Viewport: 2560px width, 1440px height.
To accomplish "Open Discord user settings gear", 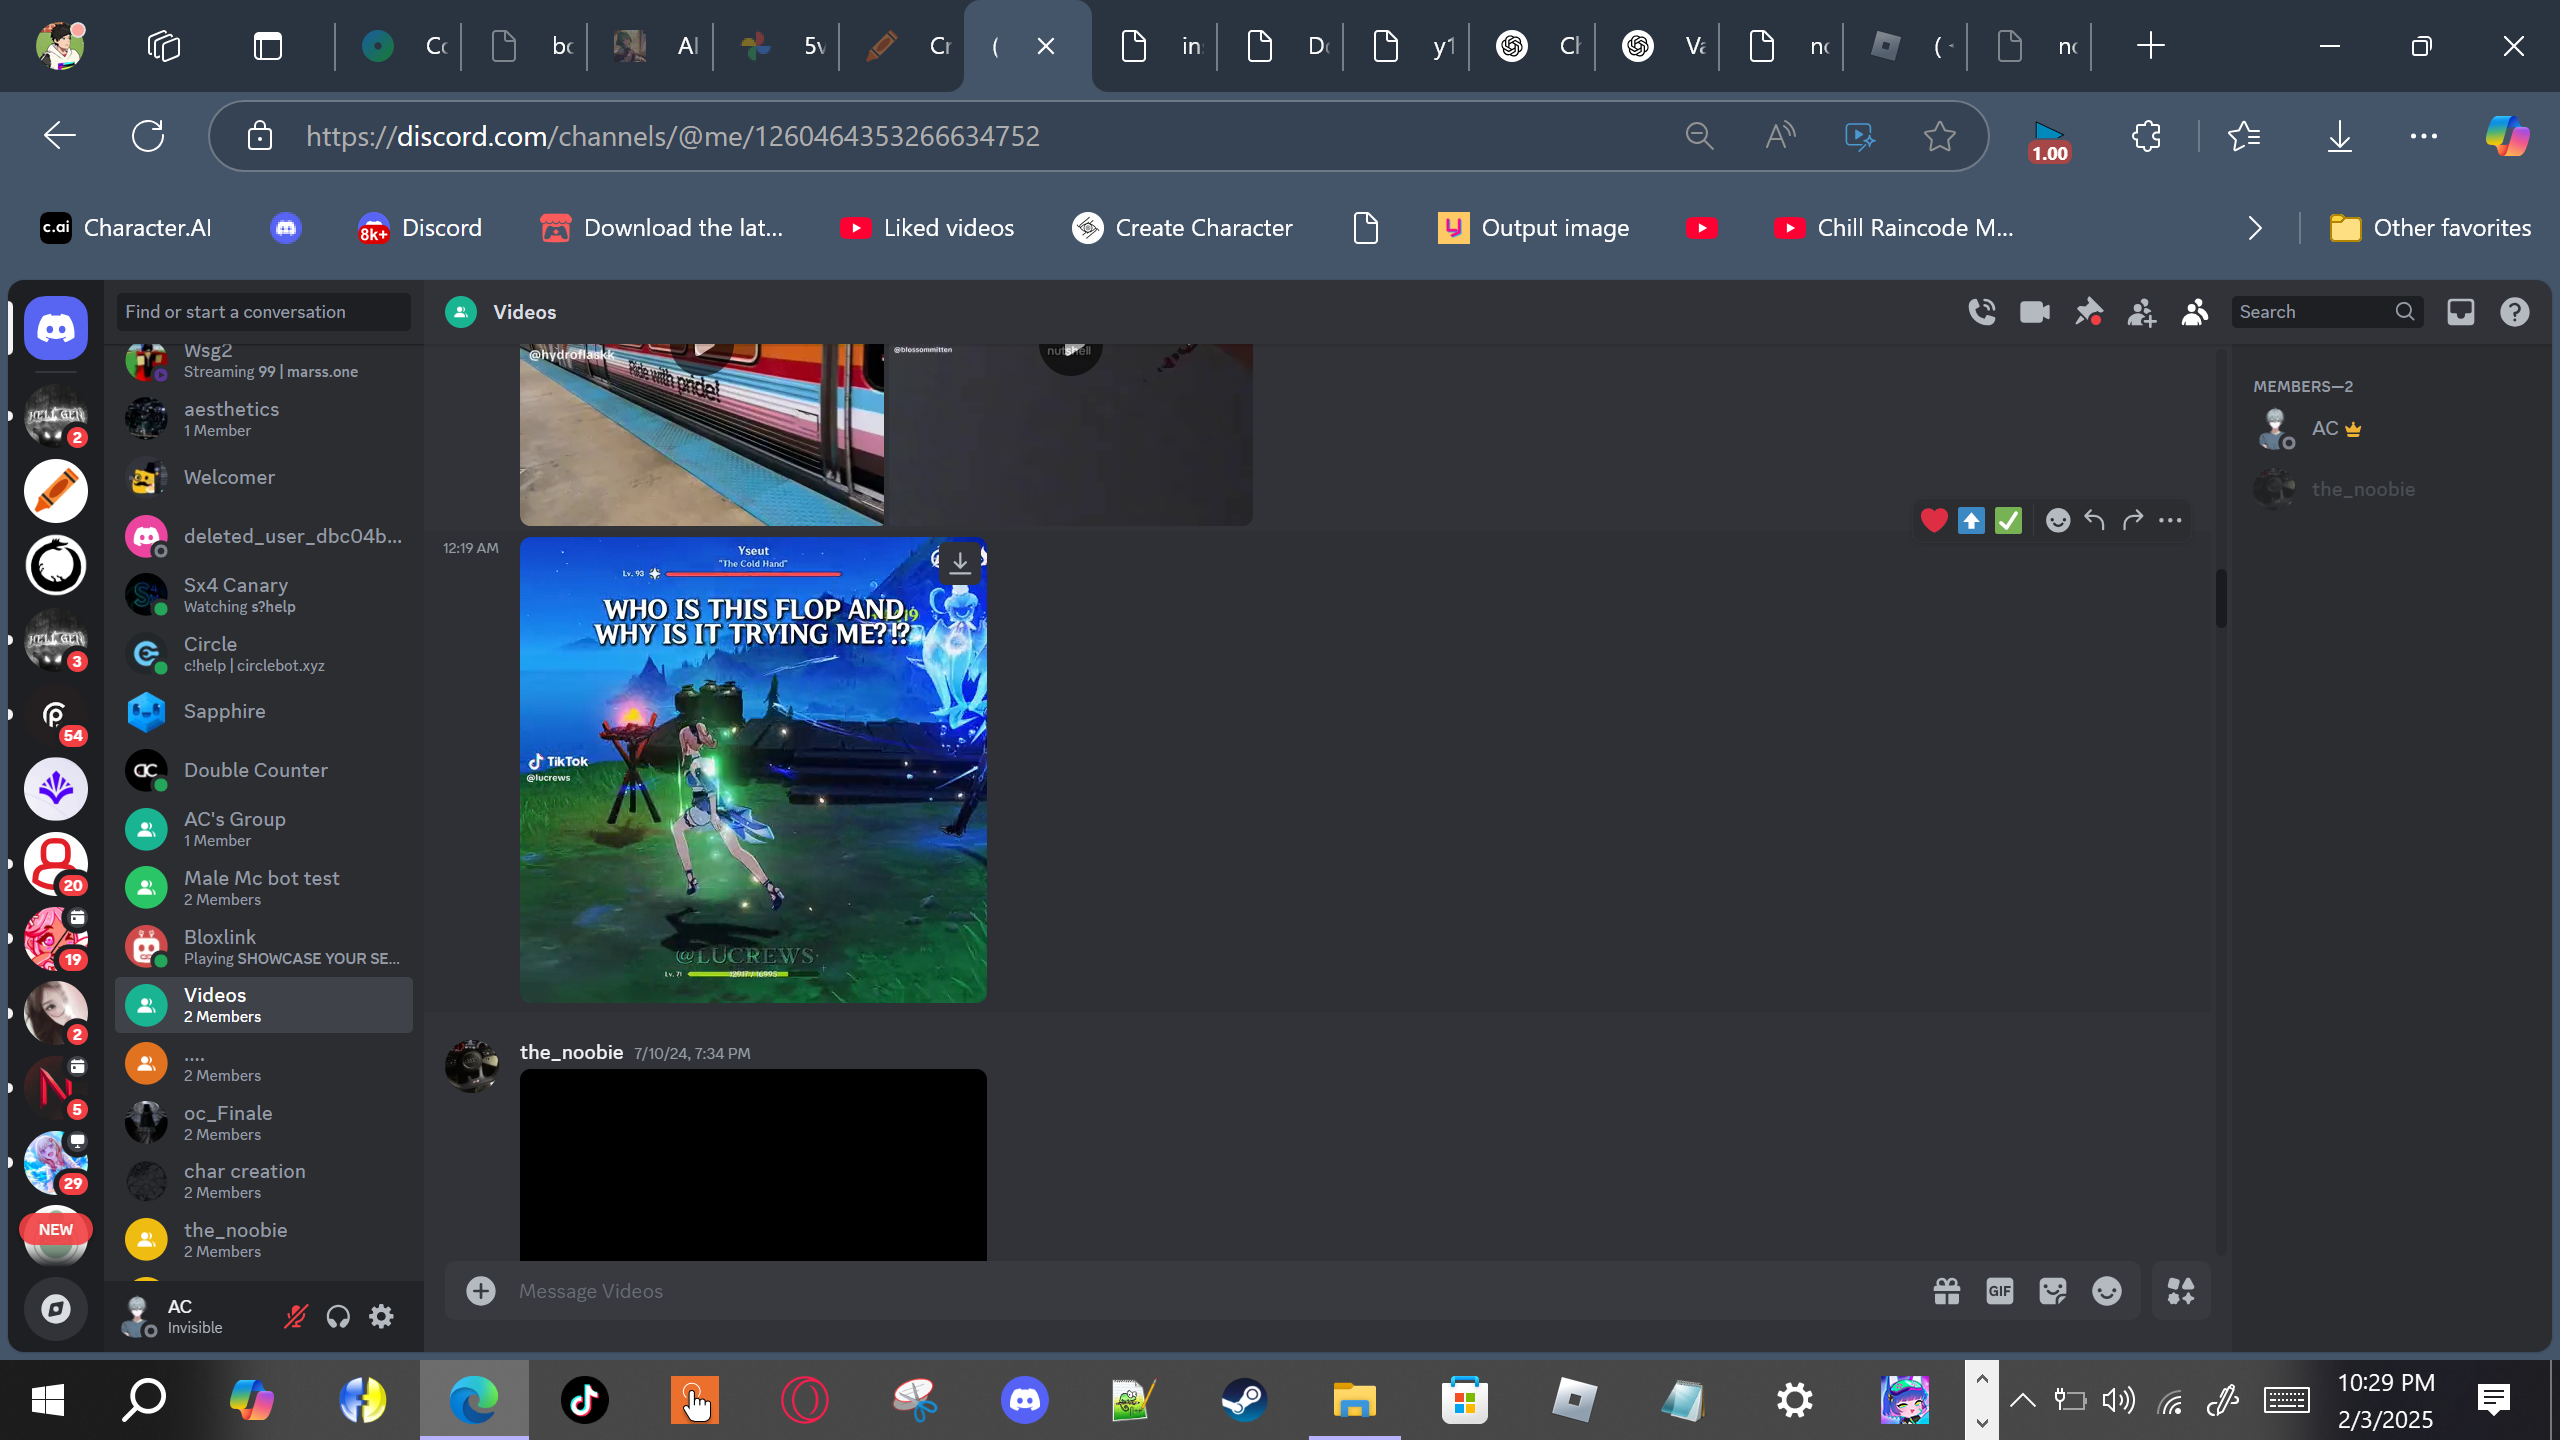I will (381, 1316).
